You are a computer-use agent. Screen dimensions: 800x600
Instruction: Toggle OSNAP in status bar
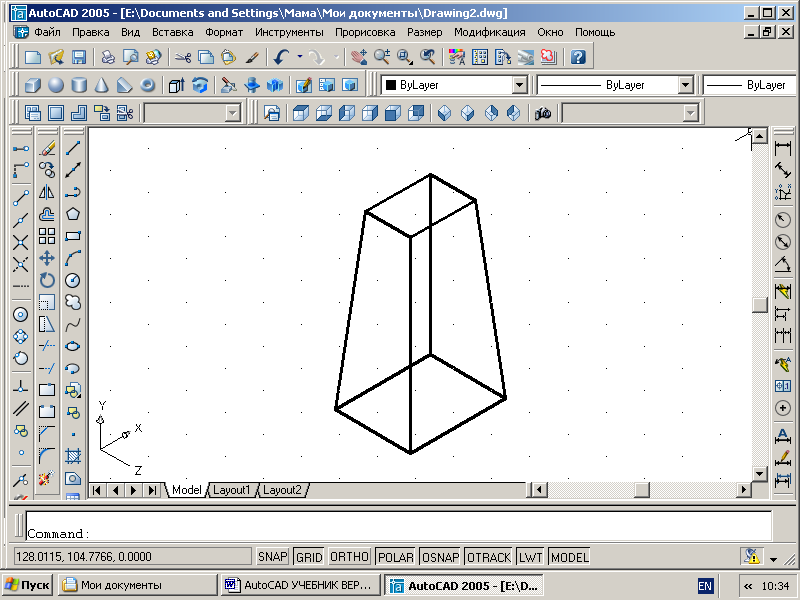coord(440,557)
